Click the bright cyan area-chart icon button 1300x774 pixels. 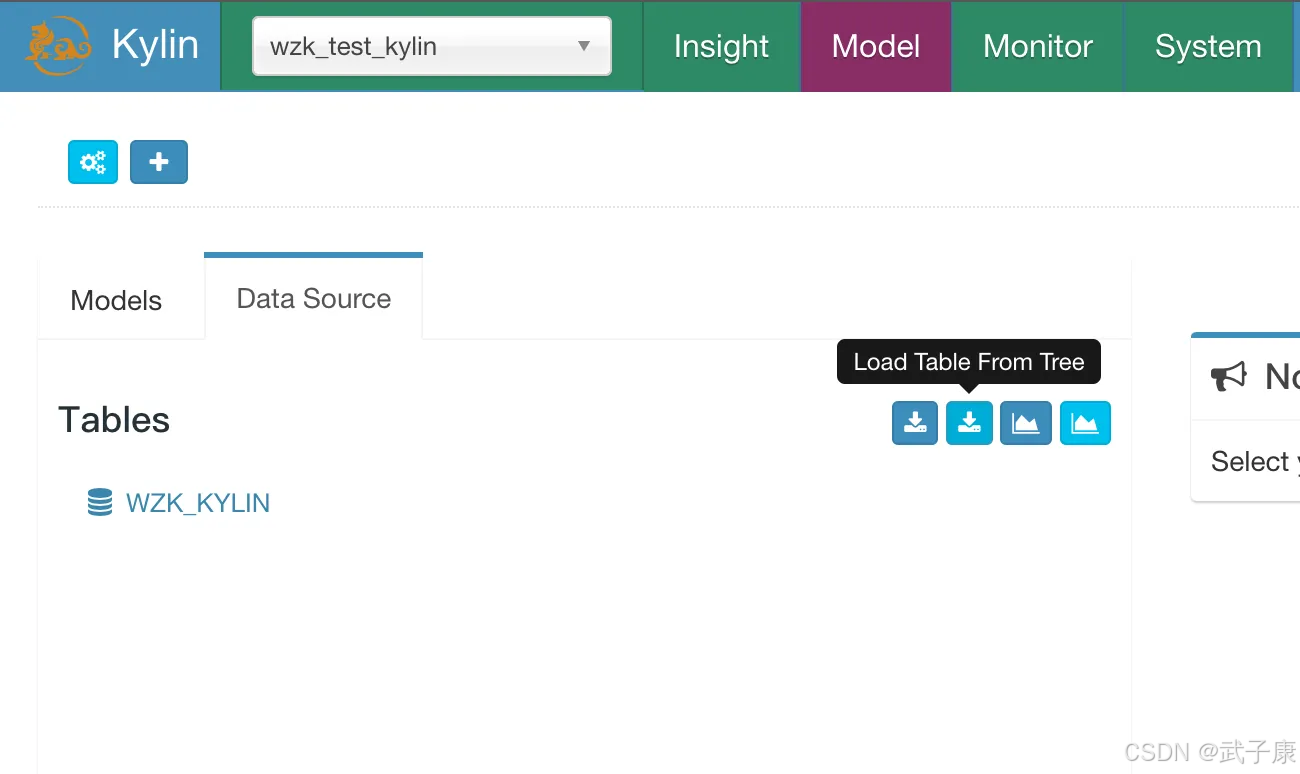click(x=1085, y=423)
